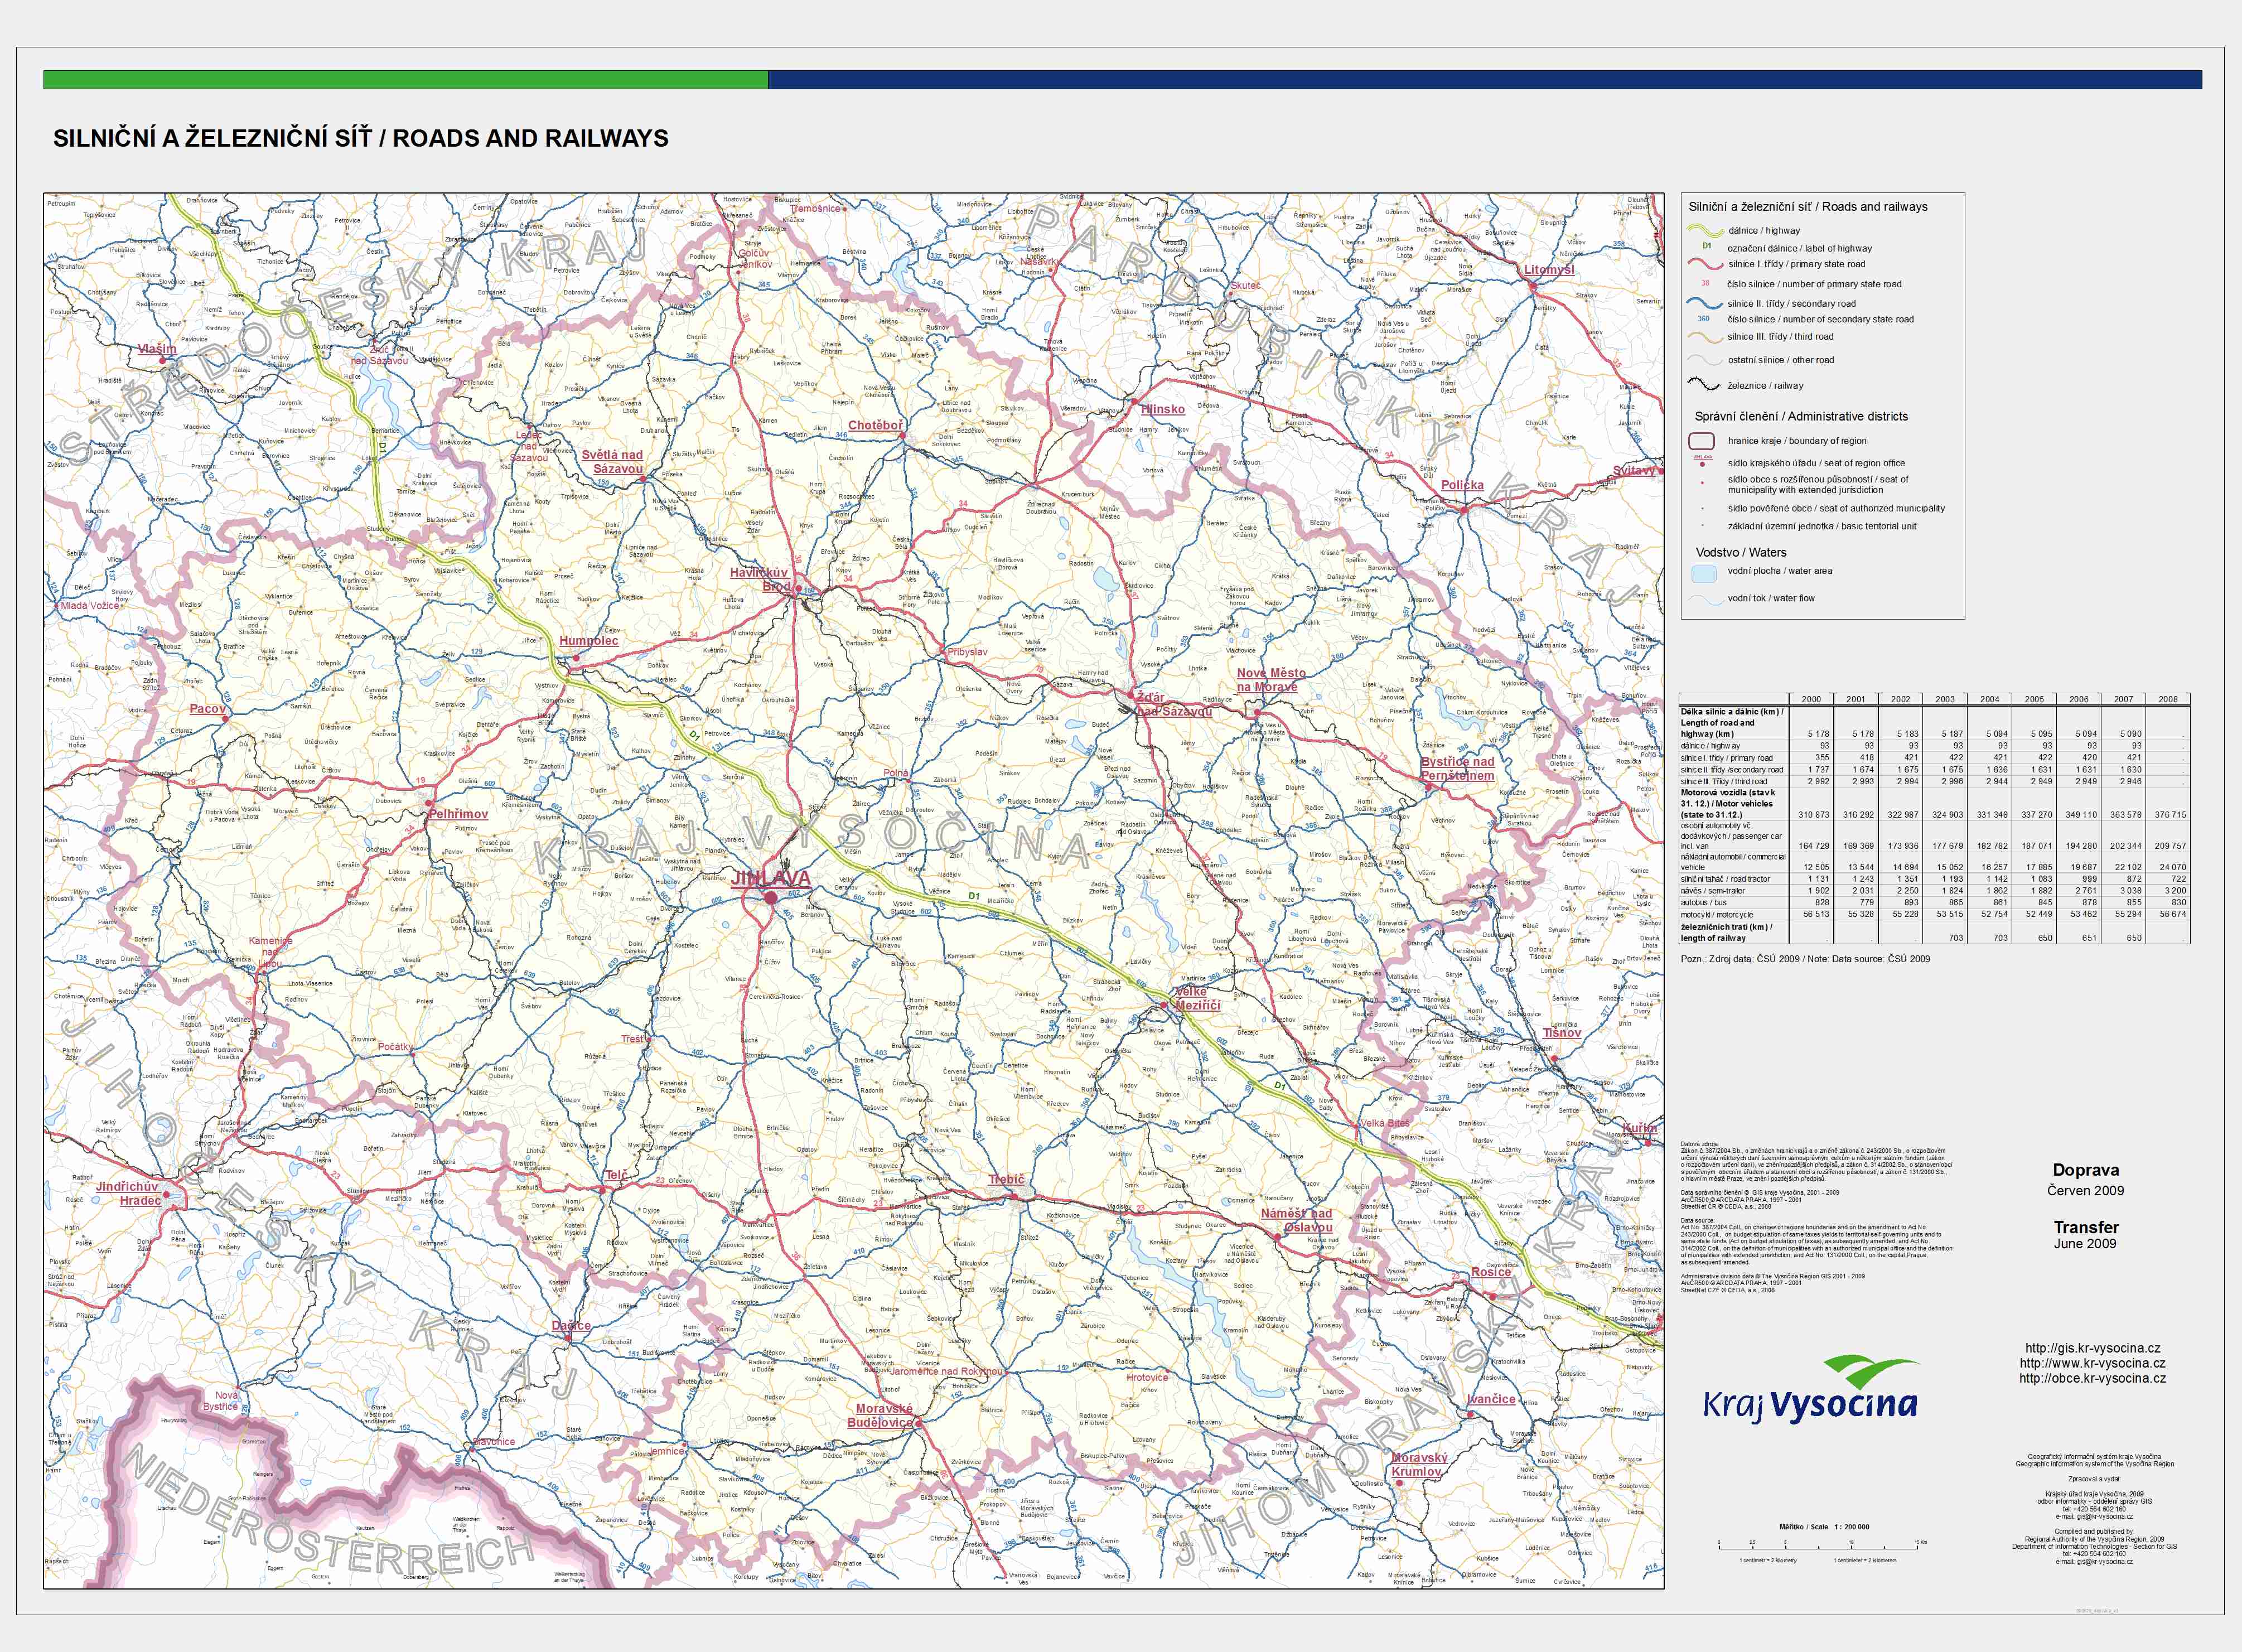2242x1652 pixels.
Task: Click the table value 24 070
Action: [x=2172, y=867]
